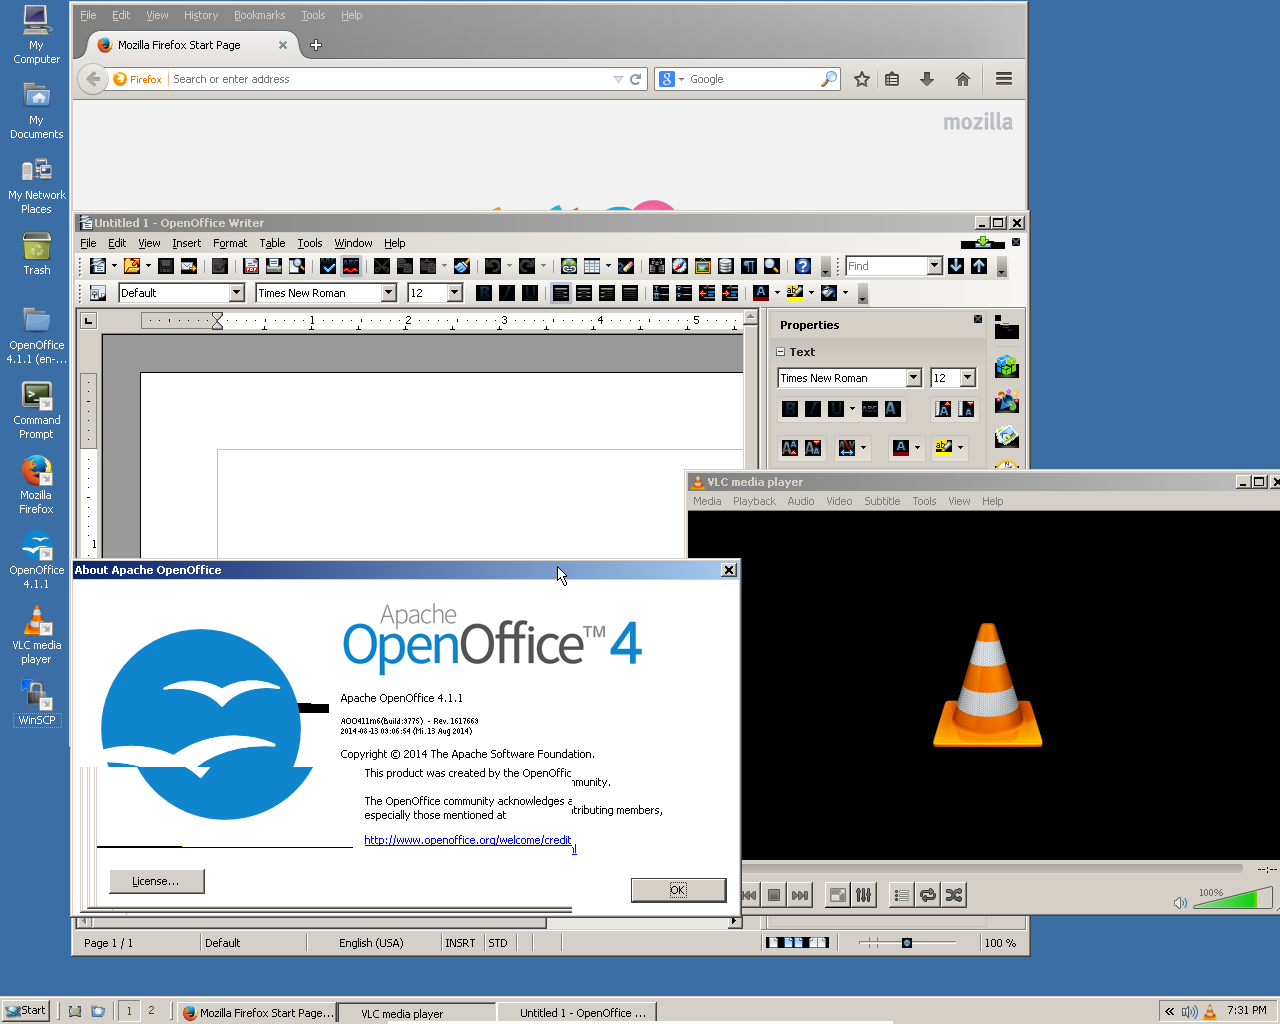Open Writer Format menu
1280x1024 pixels.
(230, 243)
